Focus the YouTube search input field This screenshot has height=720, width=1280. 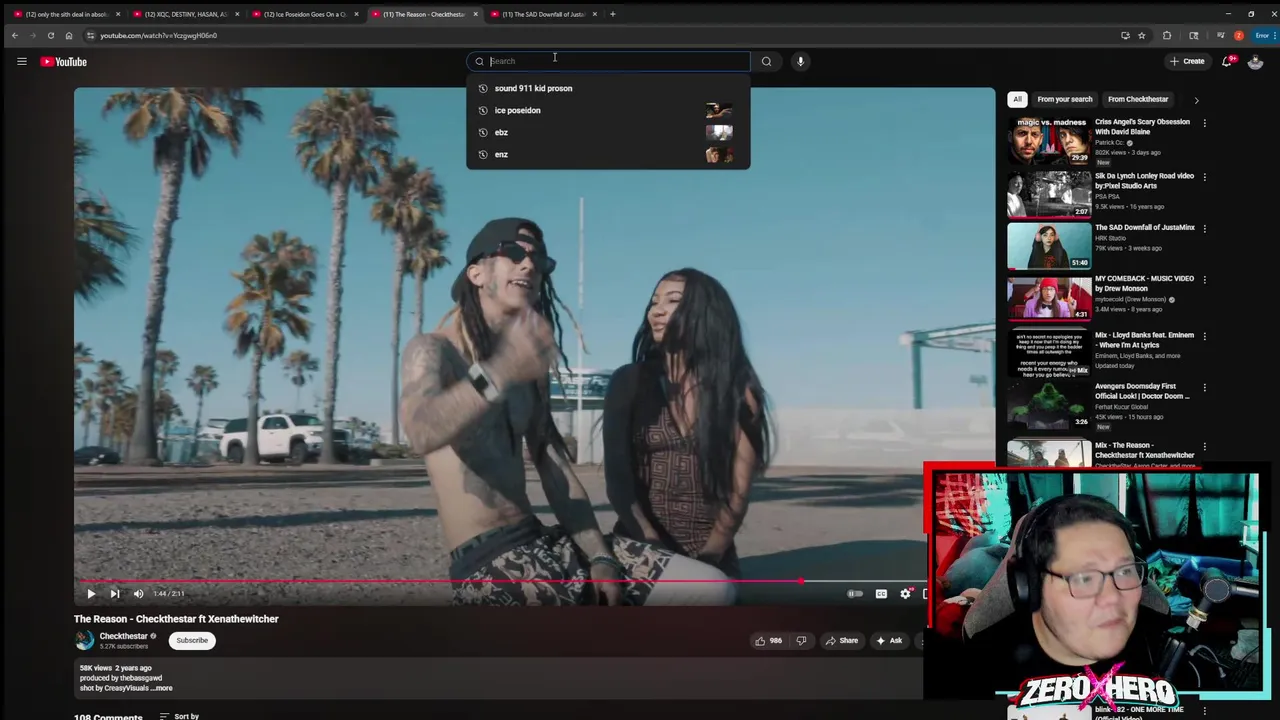tap(608, 61)
